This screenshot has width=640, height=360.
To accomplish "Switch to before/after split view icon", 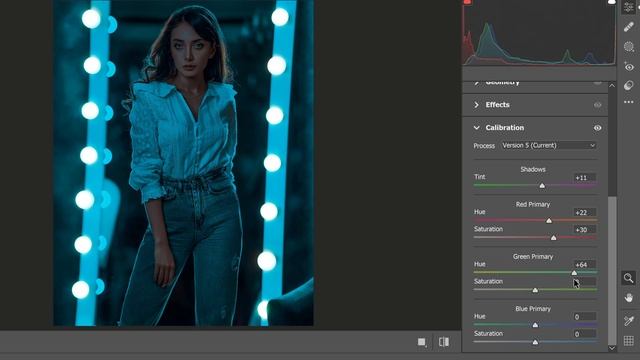I will (x=444, y=342).
